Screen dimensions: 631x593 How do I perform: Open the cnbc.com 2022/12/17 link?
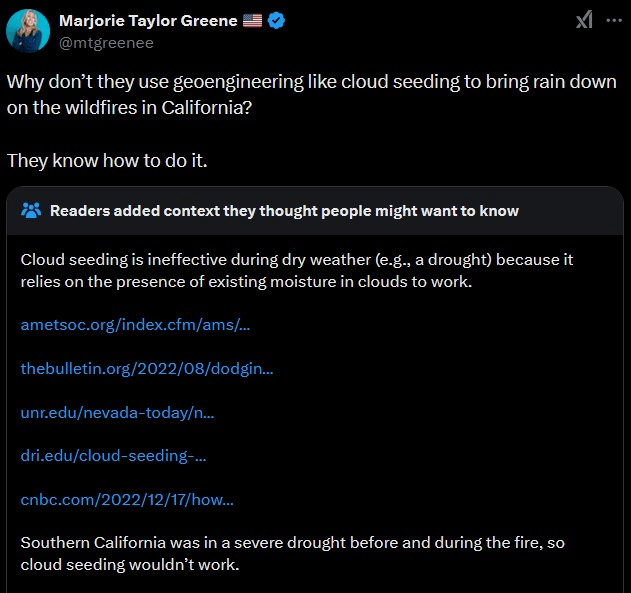[x=126, y=500]
